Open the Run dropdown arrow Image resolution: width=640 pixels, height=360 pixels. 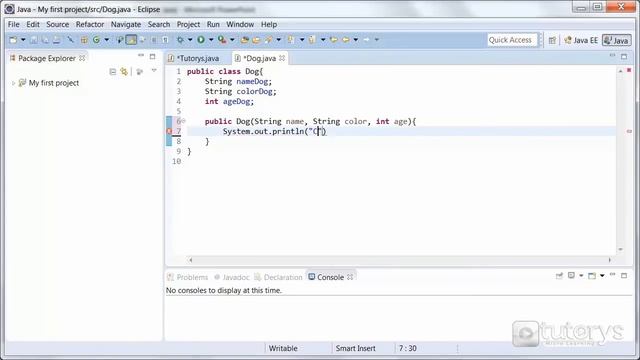(x=211, y=40)
